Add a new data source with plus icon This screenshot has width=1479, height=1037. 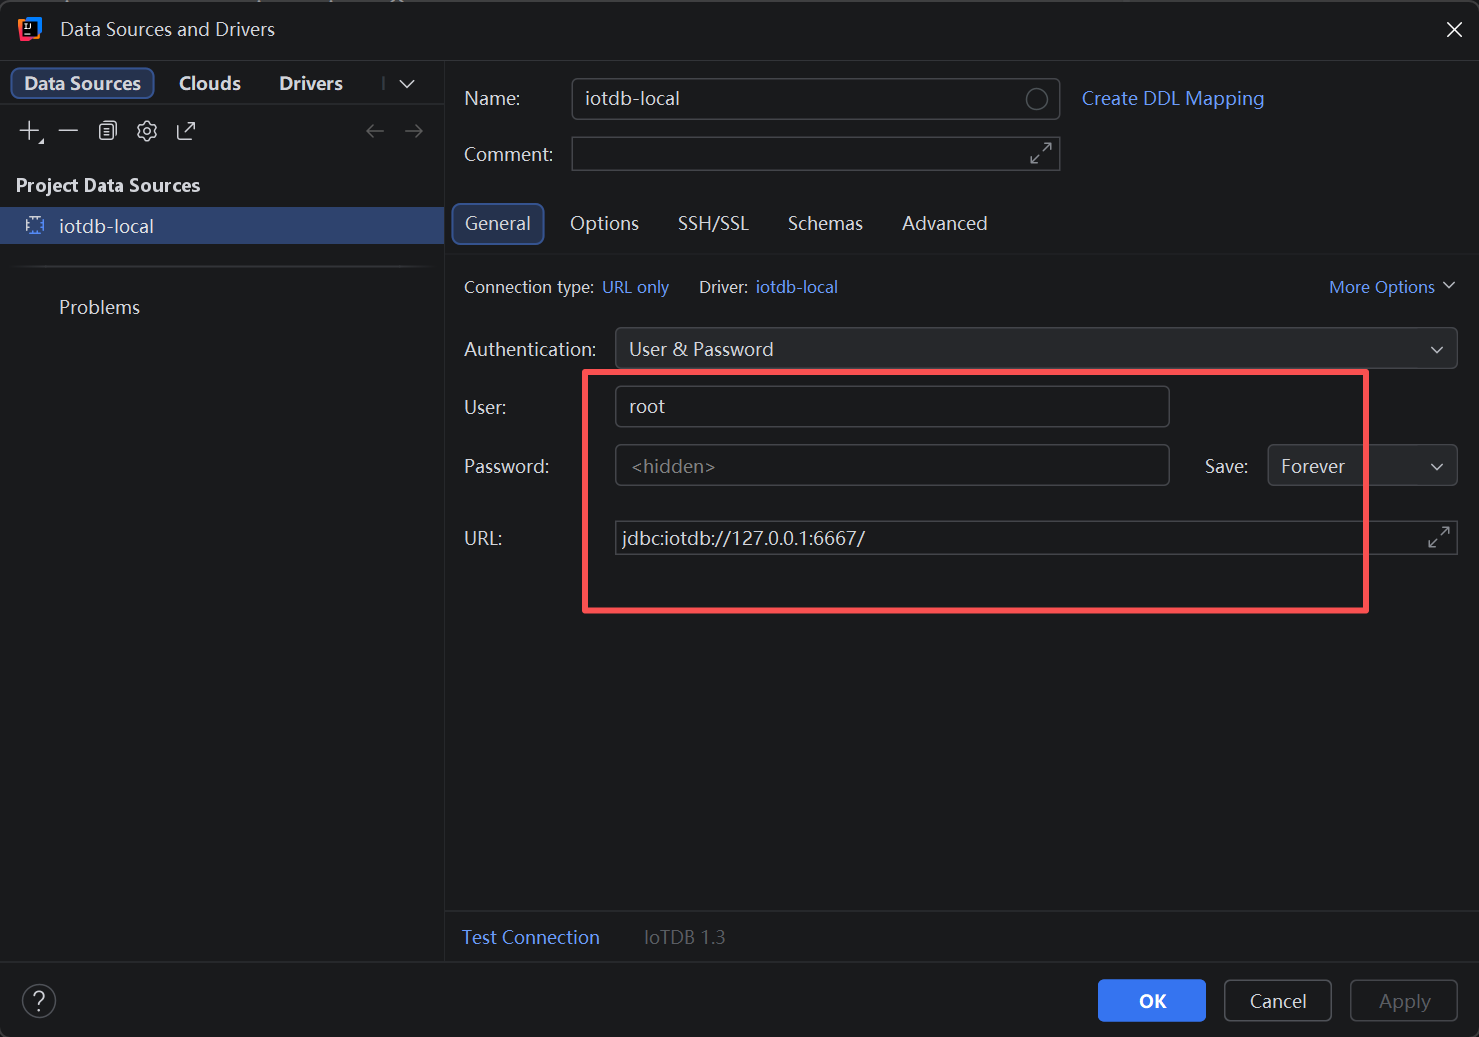point(30,131)
